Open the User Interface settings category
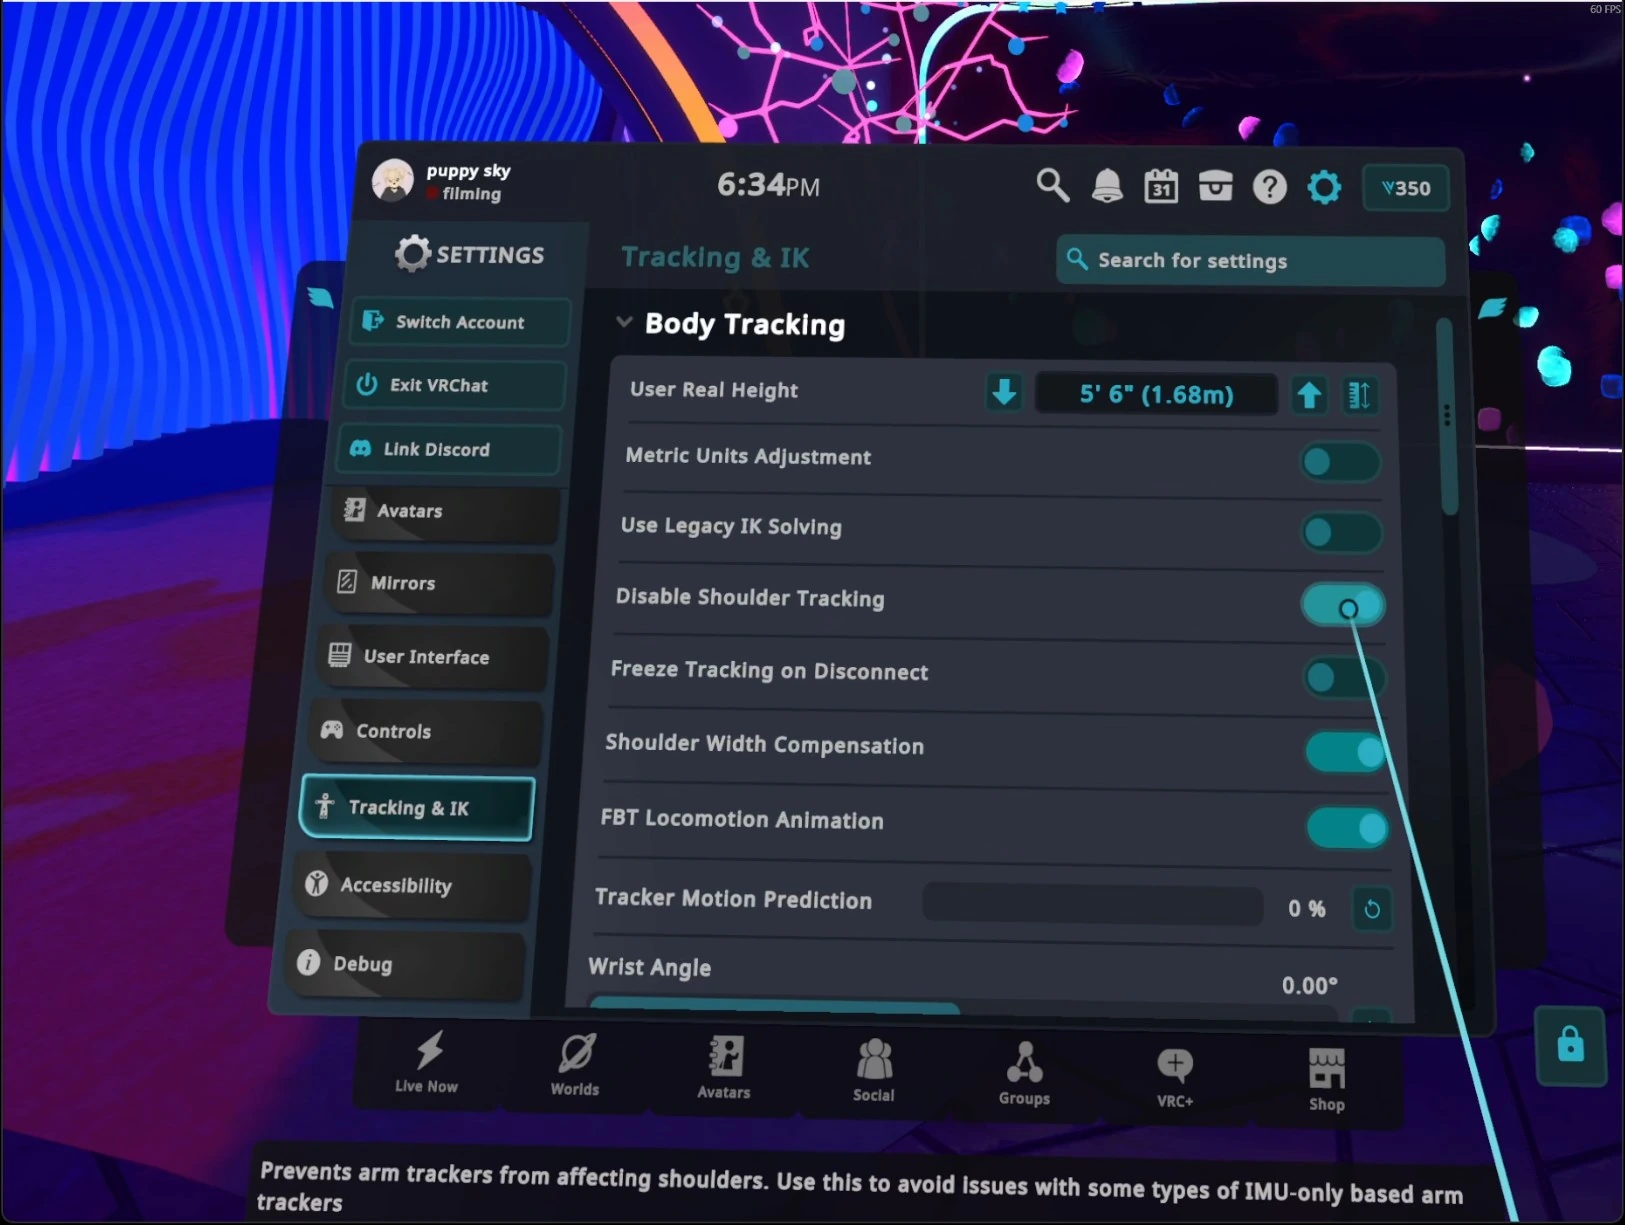The image size is (1625, 1225). pyautogui.click(x=432, y=657)
